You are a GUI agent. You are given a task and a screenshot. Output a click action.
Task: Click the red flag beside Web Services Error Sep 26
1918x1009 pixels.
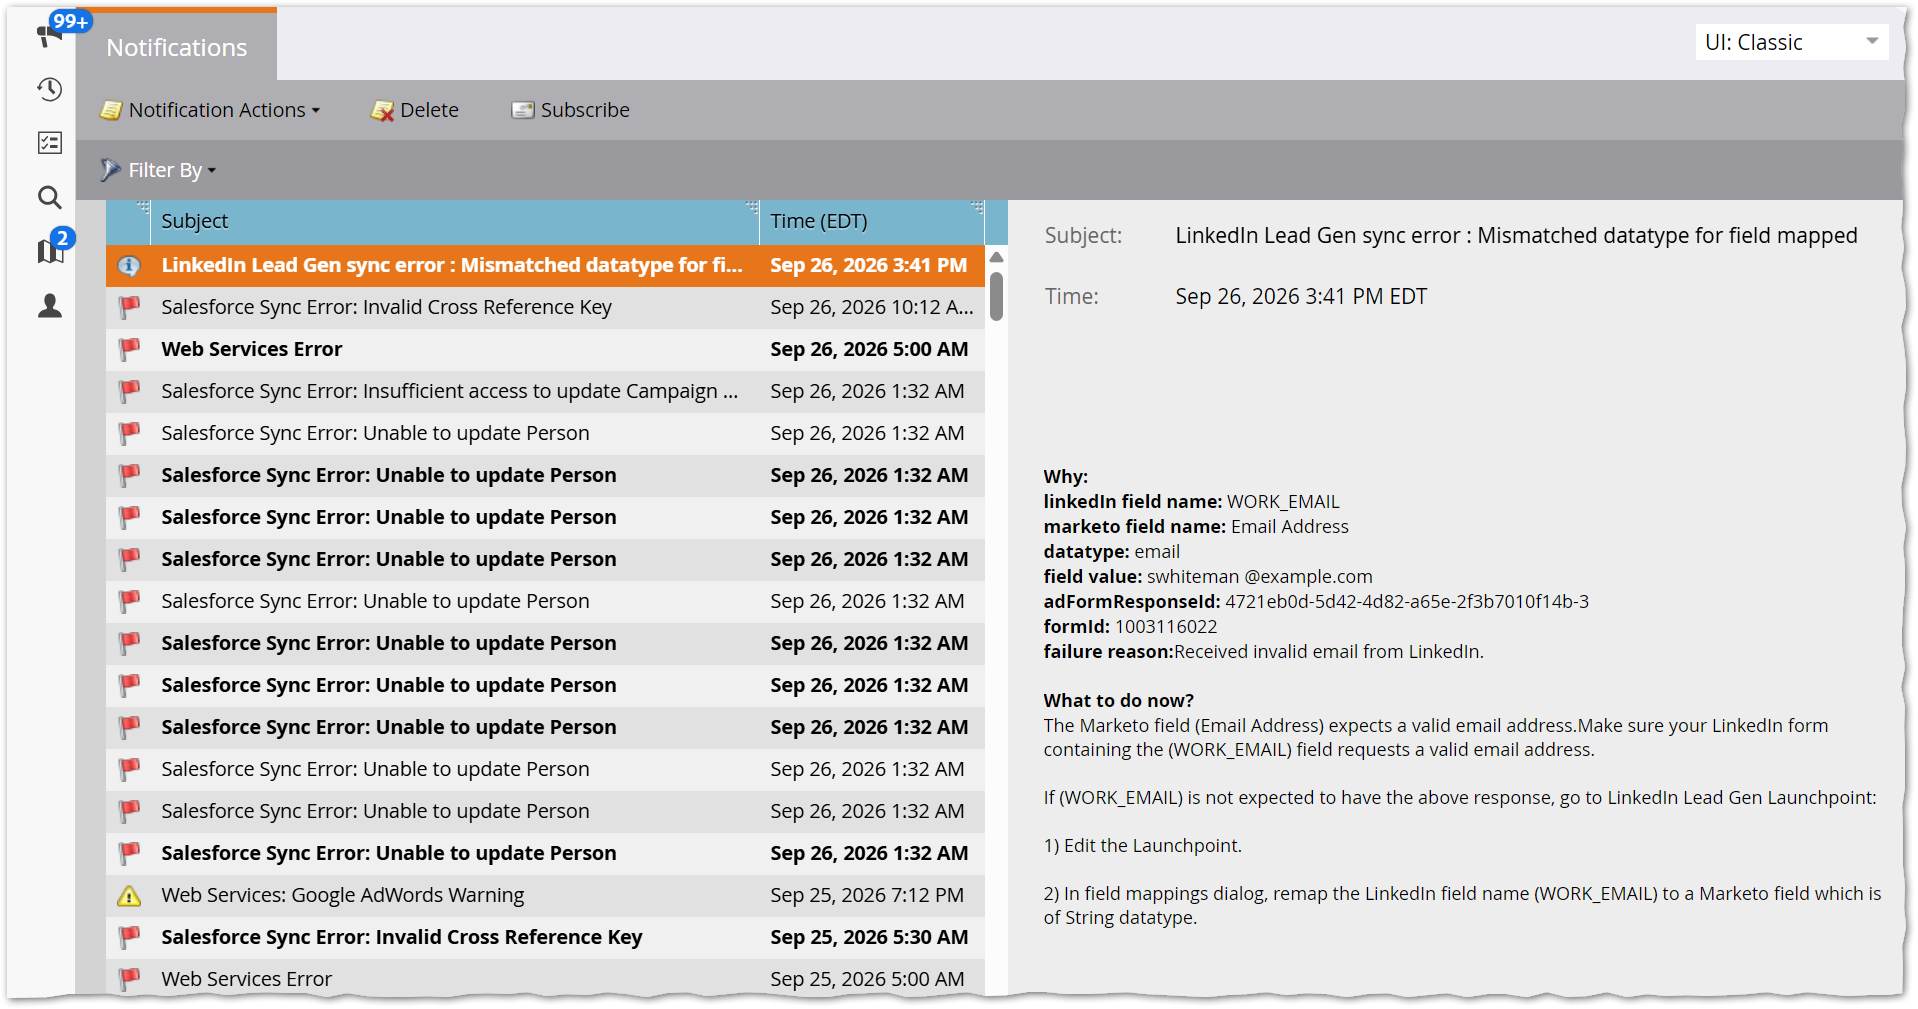pos(129,349)
